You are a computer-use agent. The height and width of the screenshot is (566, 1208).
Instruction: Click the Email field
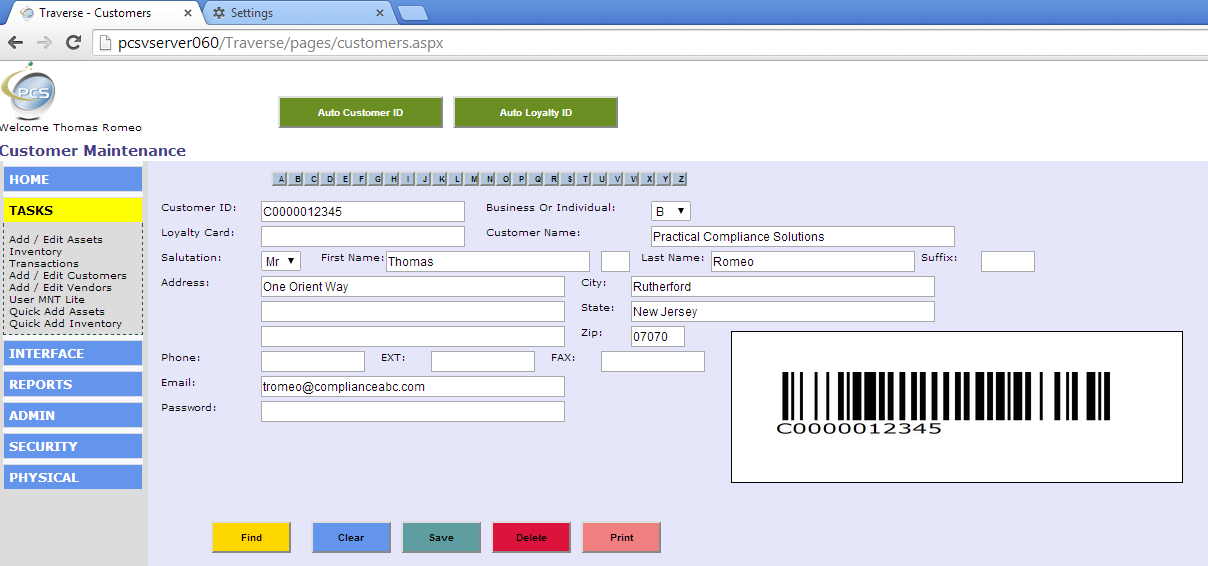point(413,387)
